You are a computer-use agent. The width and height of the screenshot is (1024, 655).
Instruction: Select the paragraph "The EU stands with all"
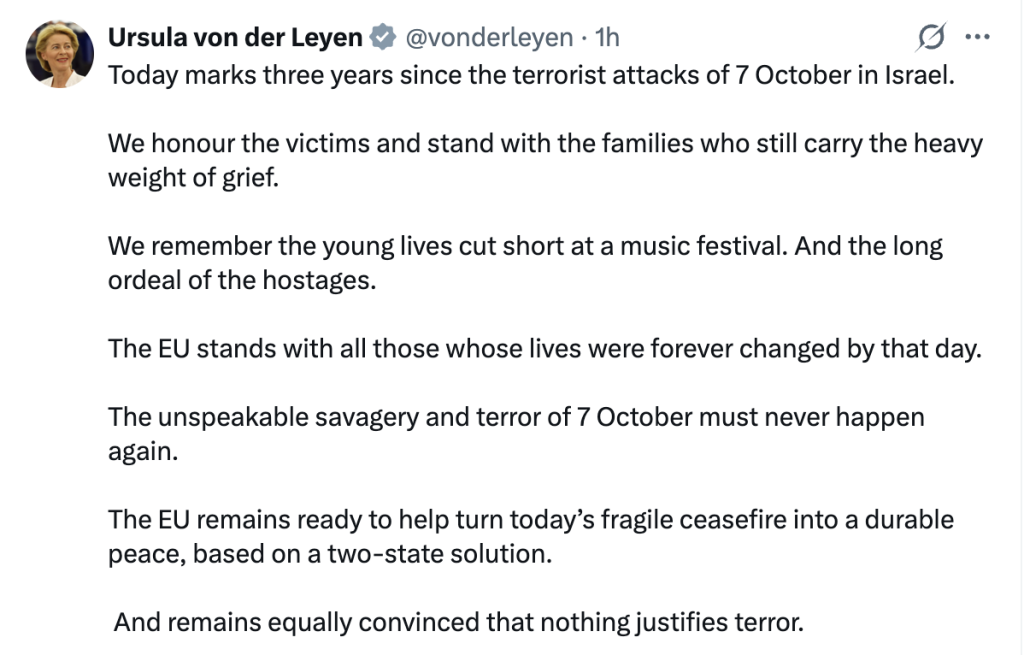(x=545, y=349)
